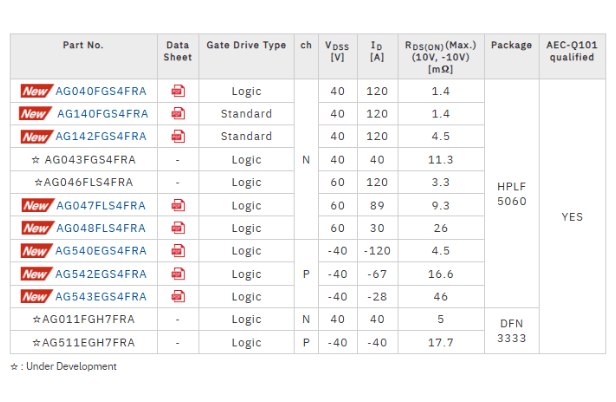
Task: Open the PDF datasheet for AG140FGS4FRA
Action: pyautogui.click(x=178, y=114)
